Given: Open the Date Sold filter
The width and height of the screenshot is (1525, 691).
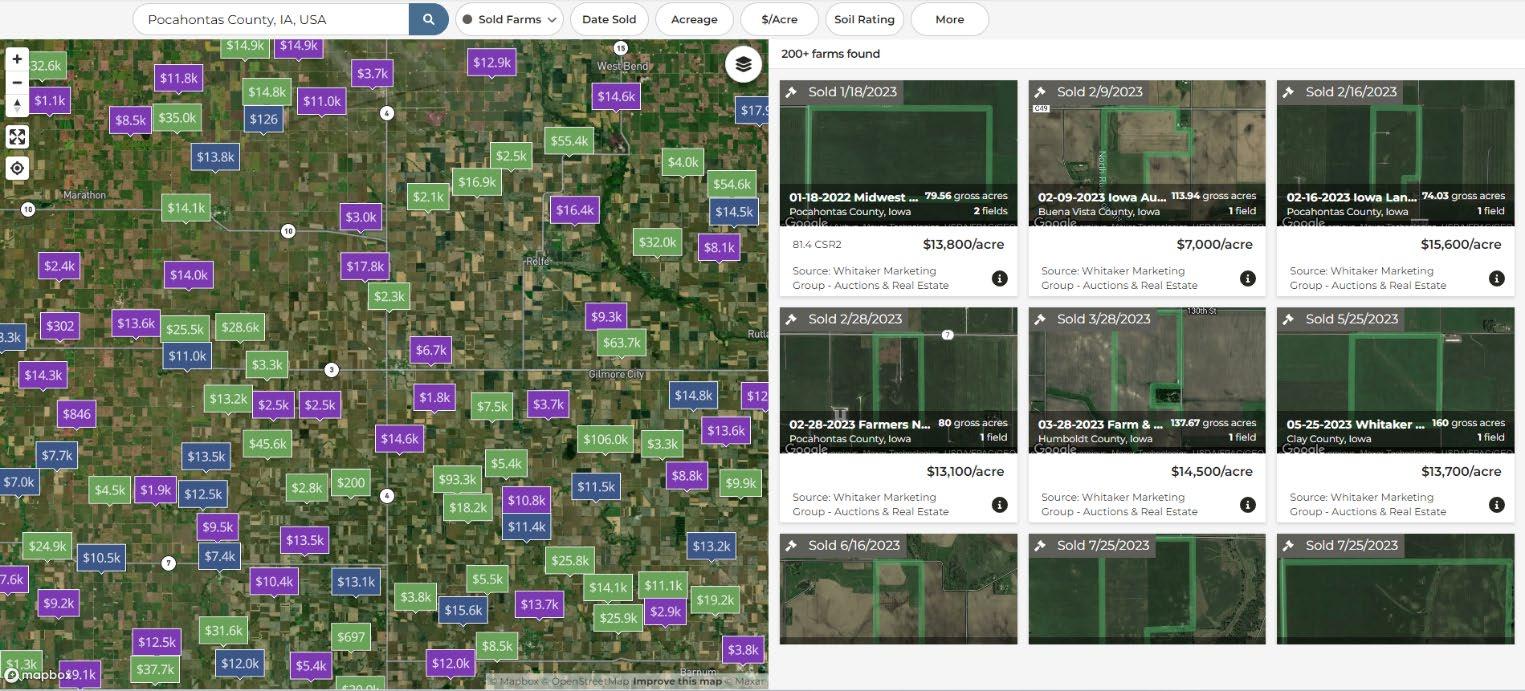Looking at the screenshot, I should point(609,19).
